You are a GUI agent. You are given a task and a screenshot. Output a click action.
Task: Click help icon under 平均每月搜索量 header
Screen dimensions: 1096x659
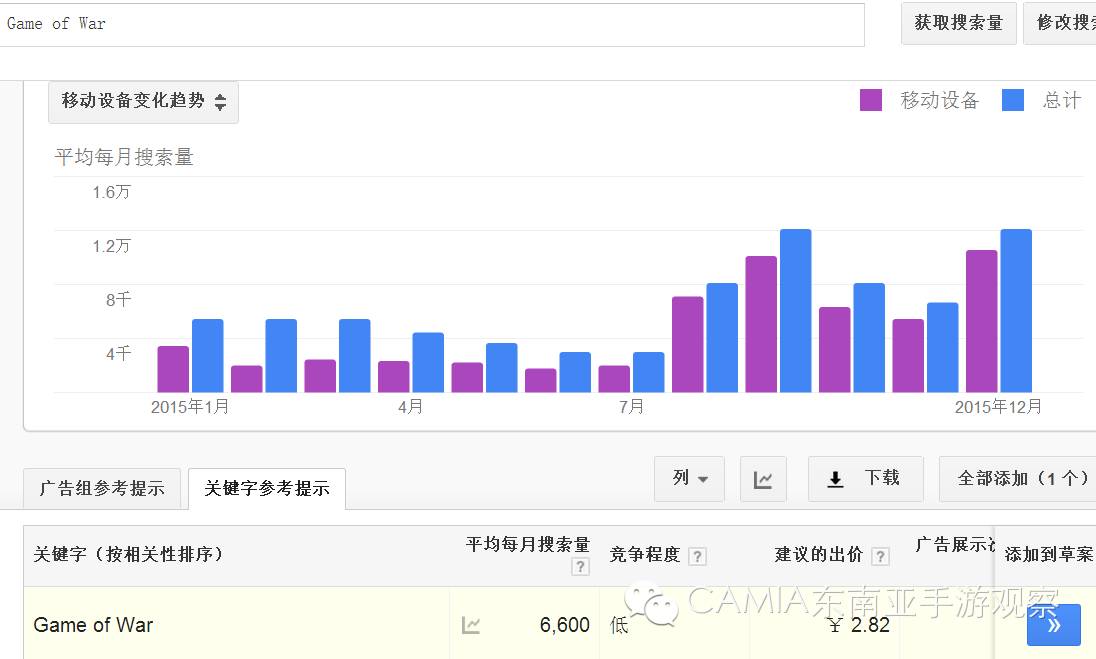pyautogui.click(x=580, y=566)
